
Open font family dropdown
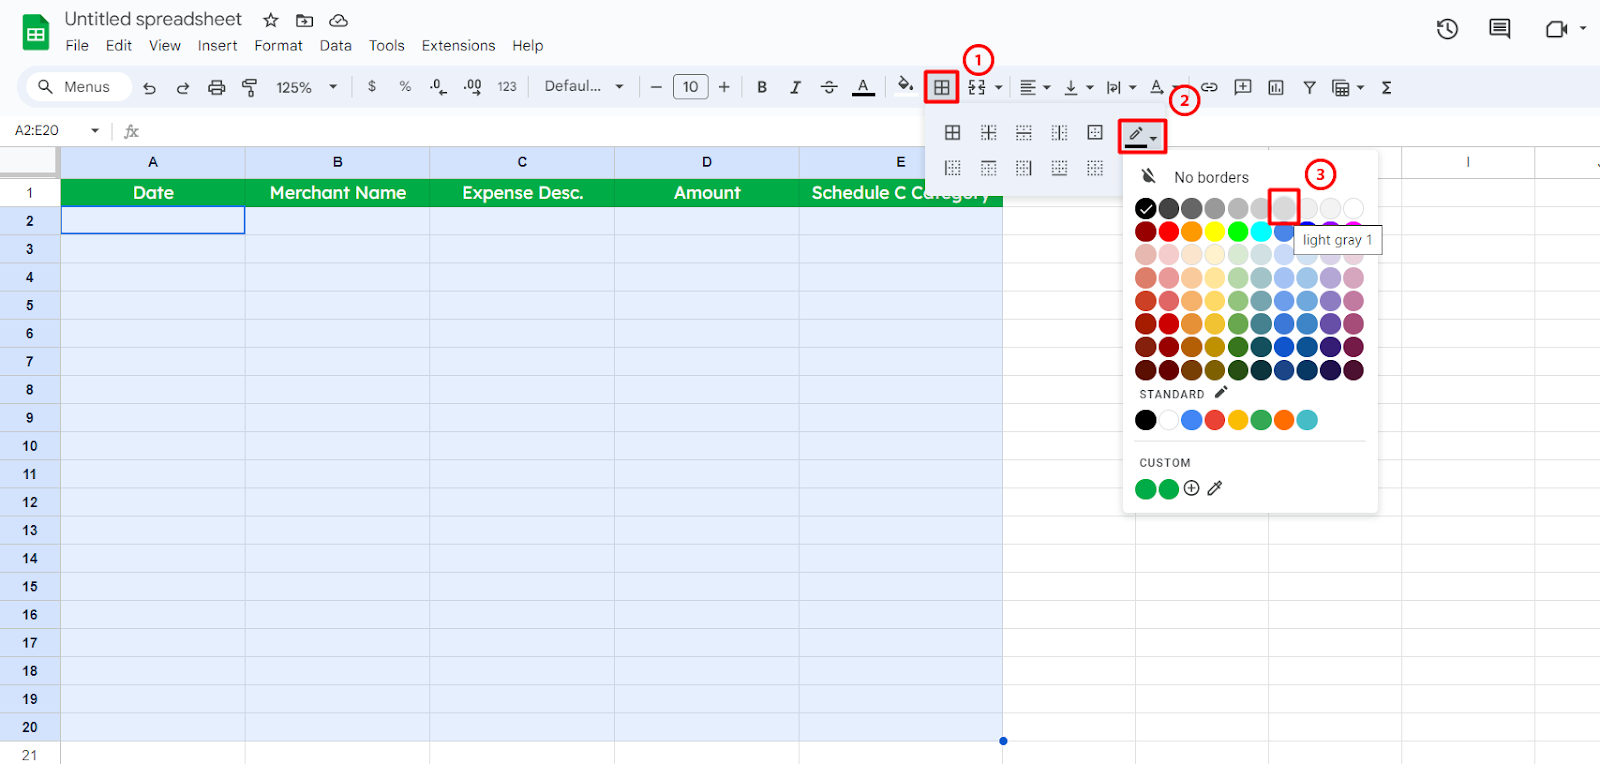tap(584, 87)
